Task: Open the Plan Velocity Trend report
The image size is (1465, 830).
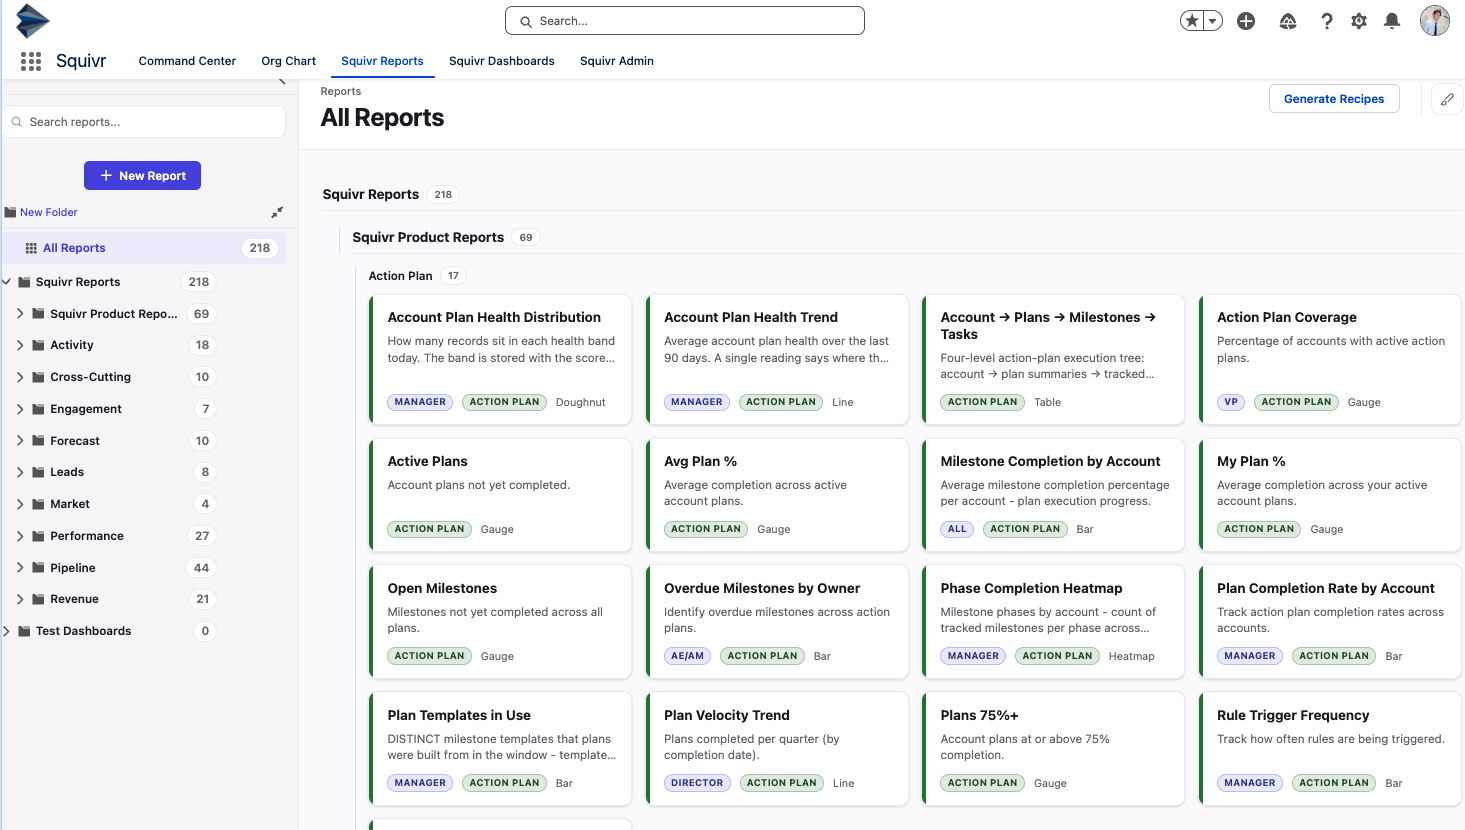Action: tap(777, 749)
